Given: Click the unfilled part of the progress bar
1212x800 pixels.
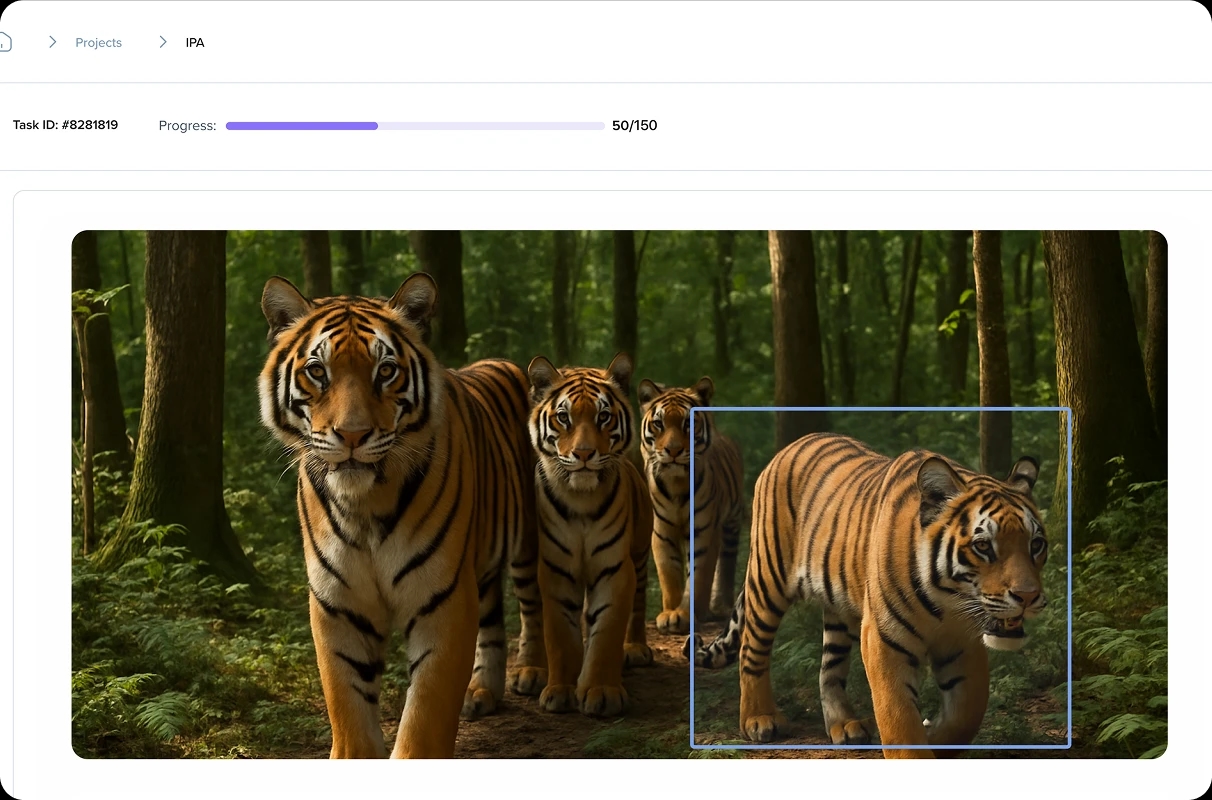Looking at the screenshot, I should click(x=490, y=126).
